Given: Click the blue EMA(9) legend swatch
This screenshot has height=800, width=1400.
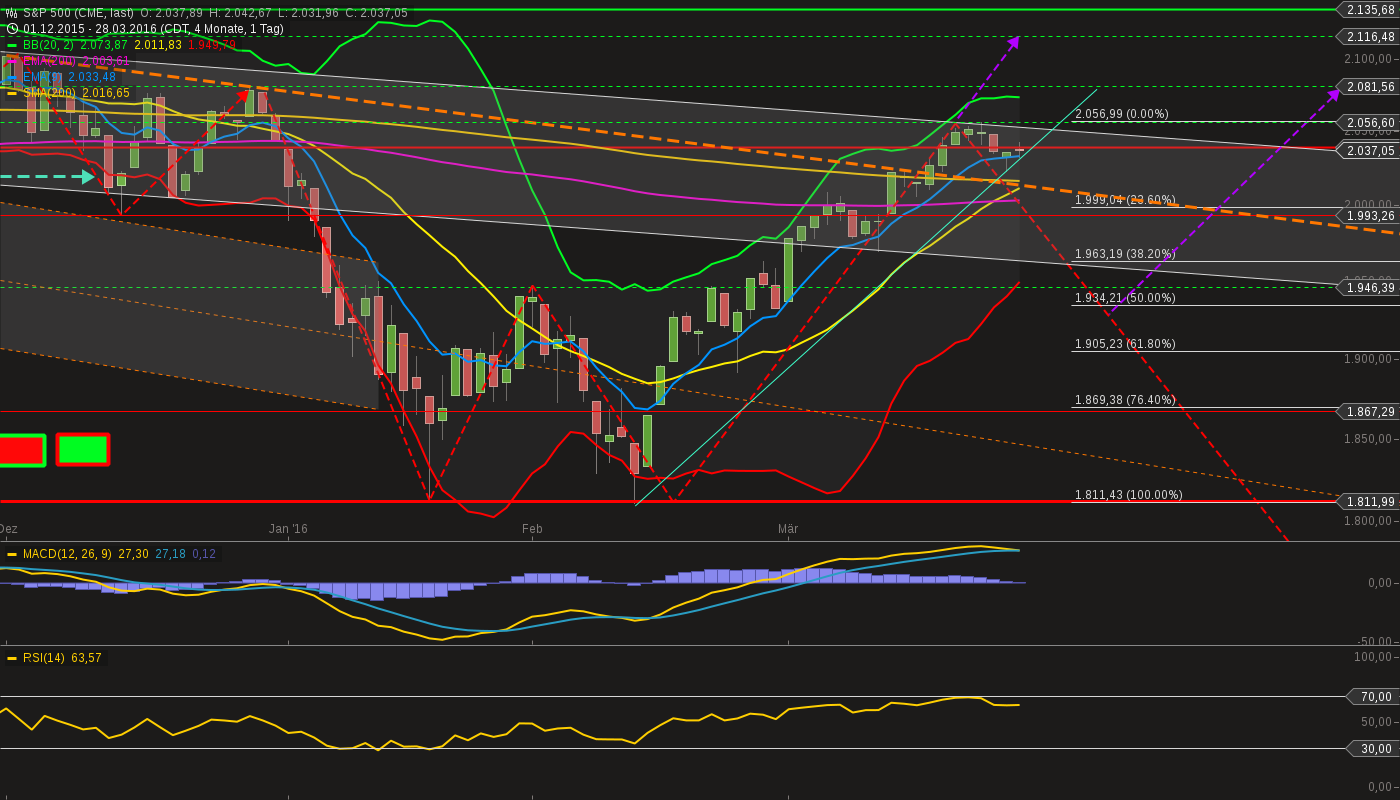Looking at the screenshot, I should (x=12, y=77).
